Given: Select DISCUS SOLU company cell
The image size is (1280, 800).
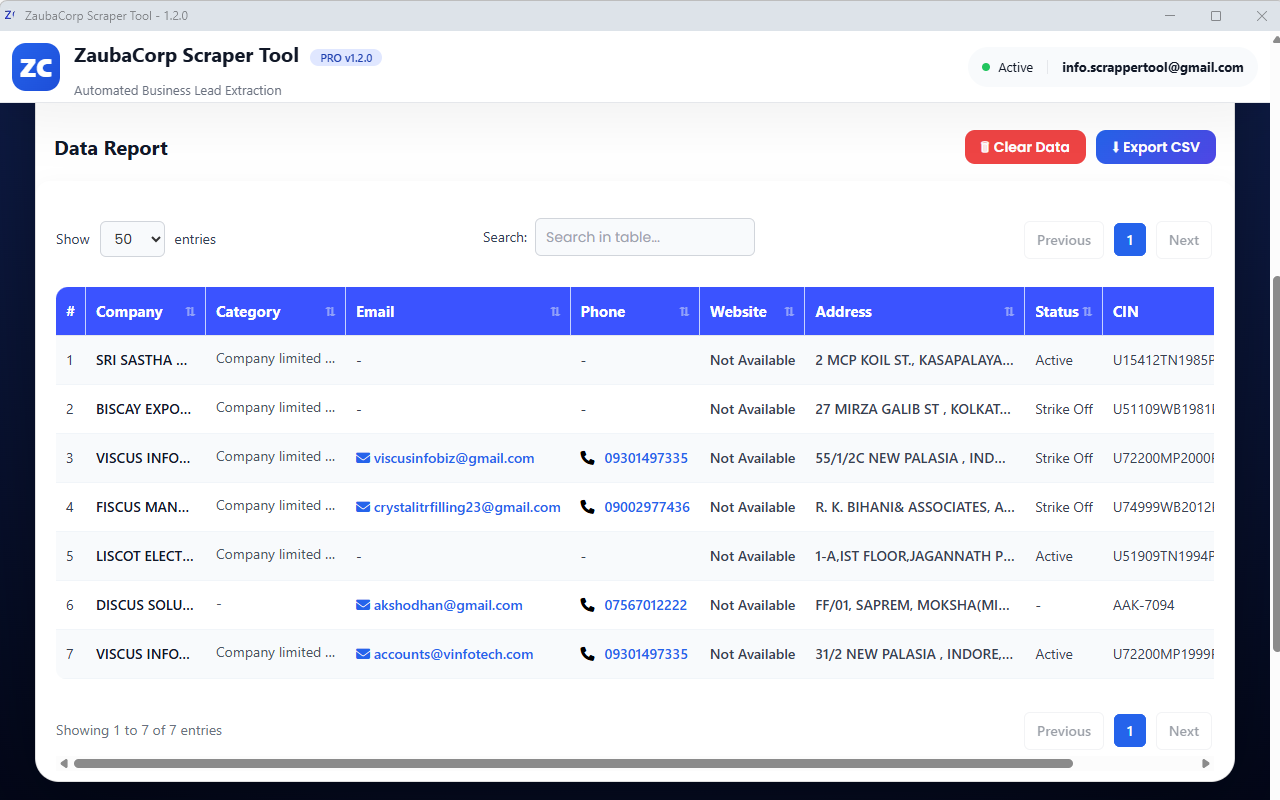Looking at the screenshot, I should (145, 605).
